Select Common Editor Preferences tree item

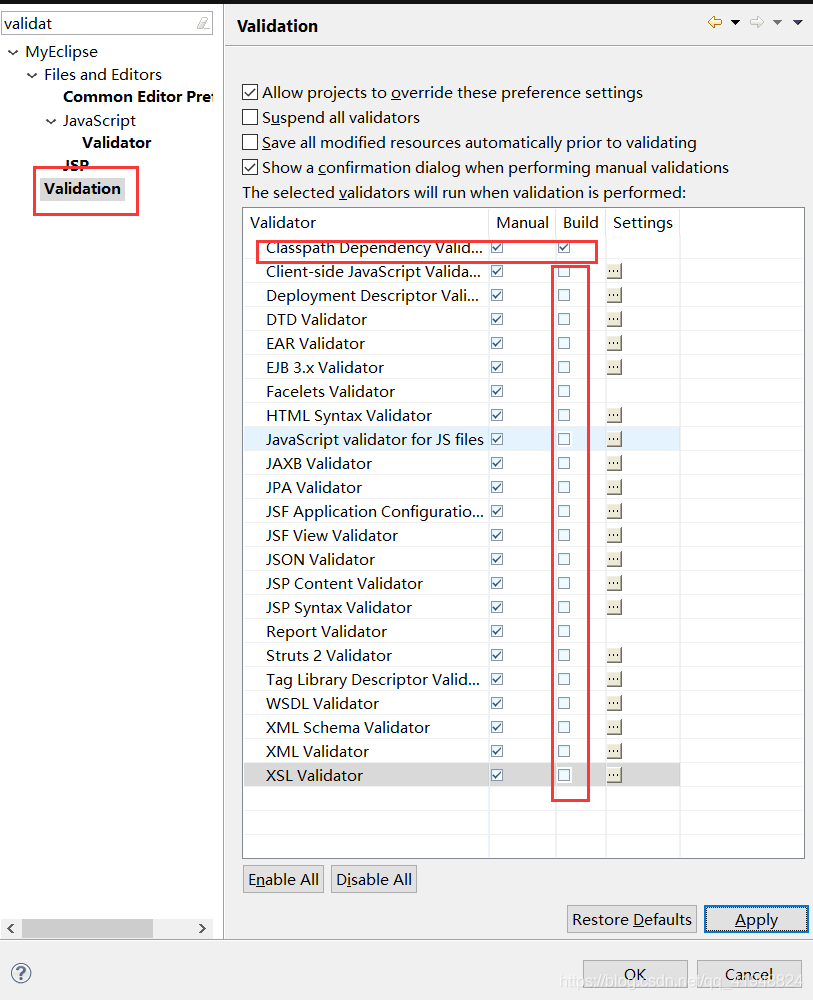click(x=138, y=97)
